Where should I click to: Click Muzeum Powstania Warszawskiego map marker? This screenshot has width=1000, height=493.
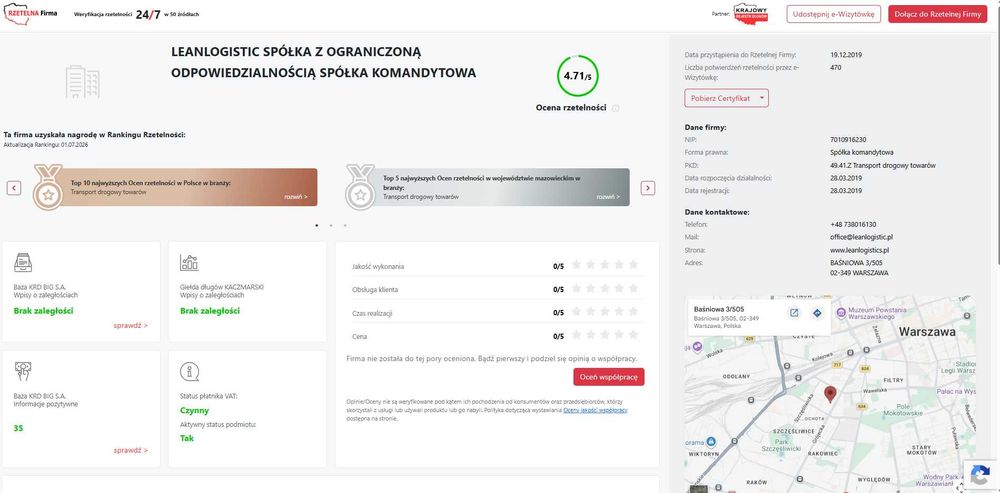click(841, 312)
